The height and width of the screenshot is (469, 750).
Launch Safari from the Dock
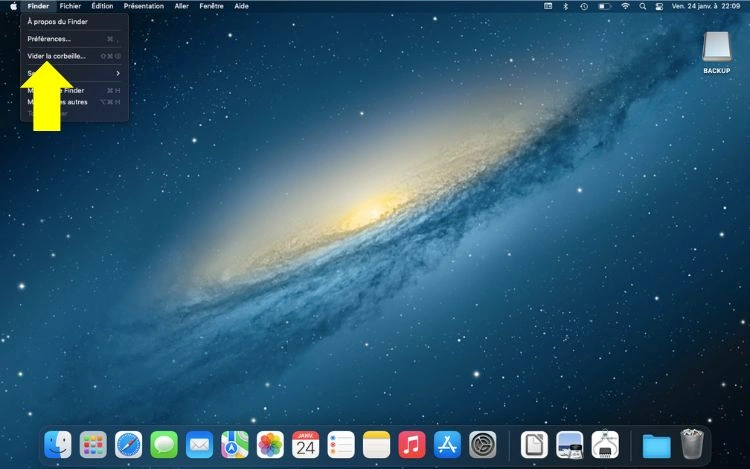pyautogui.click(x=129, y=445)
